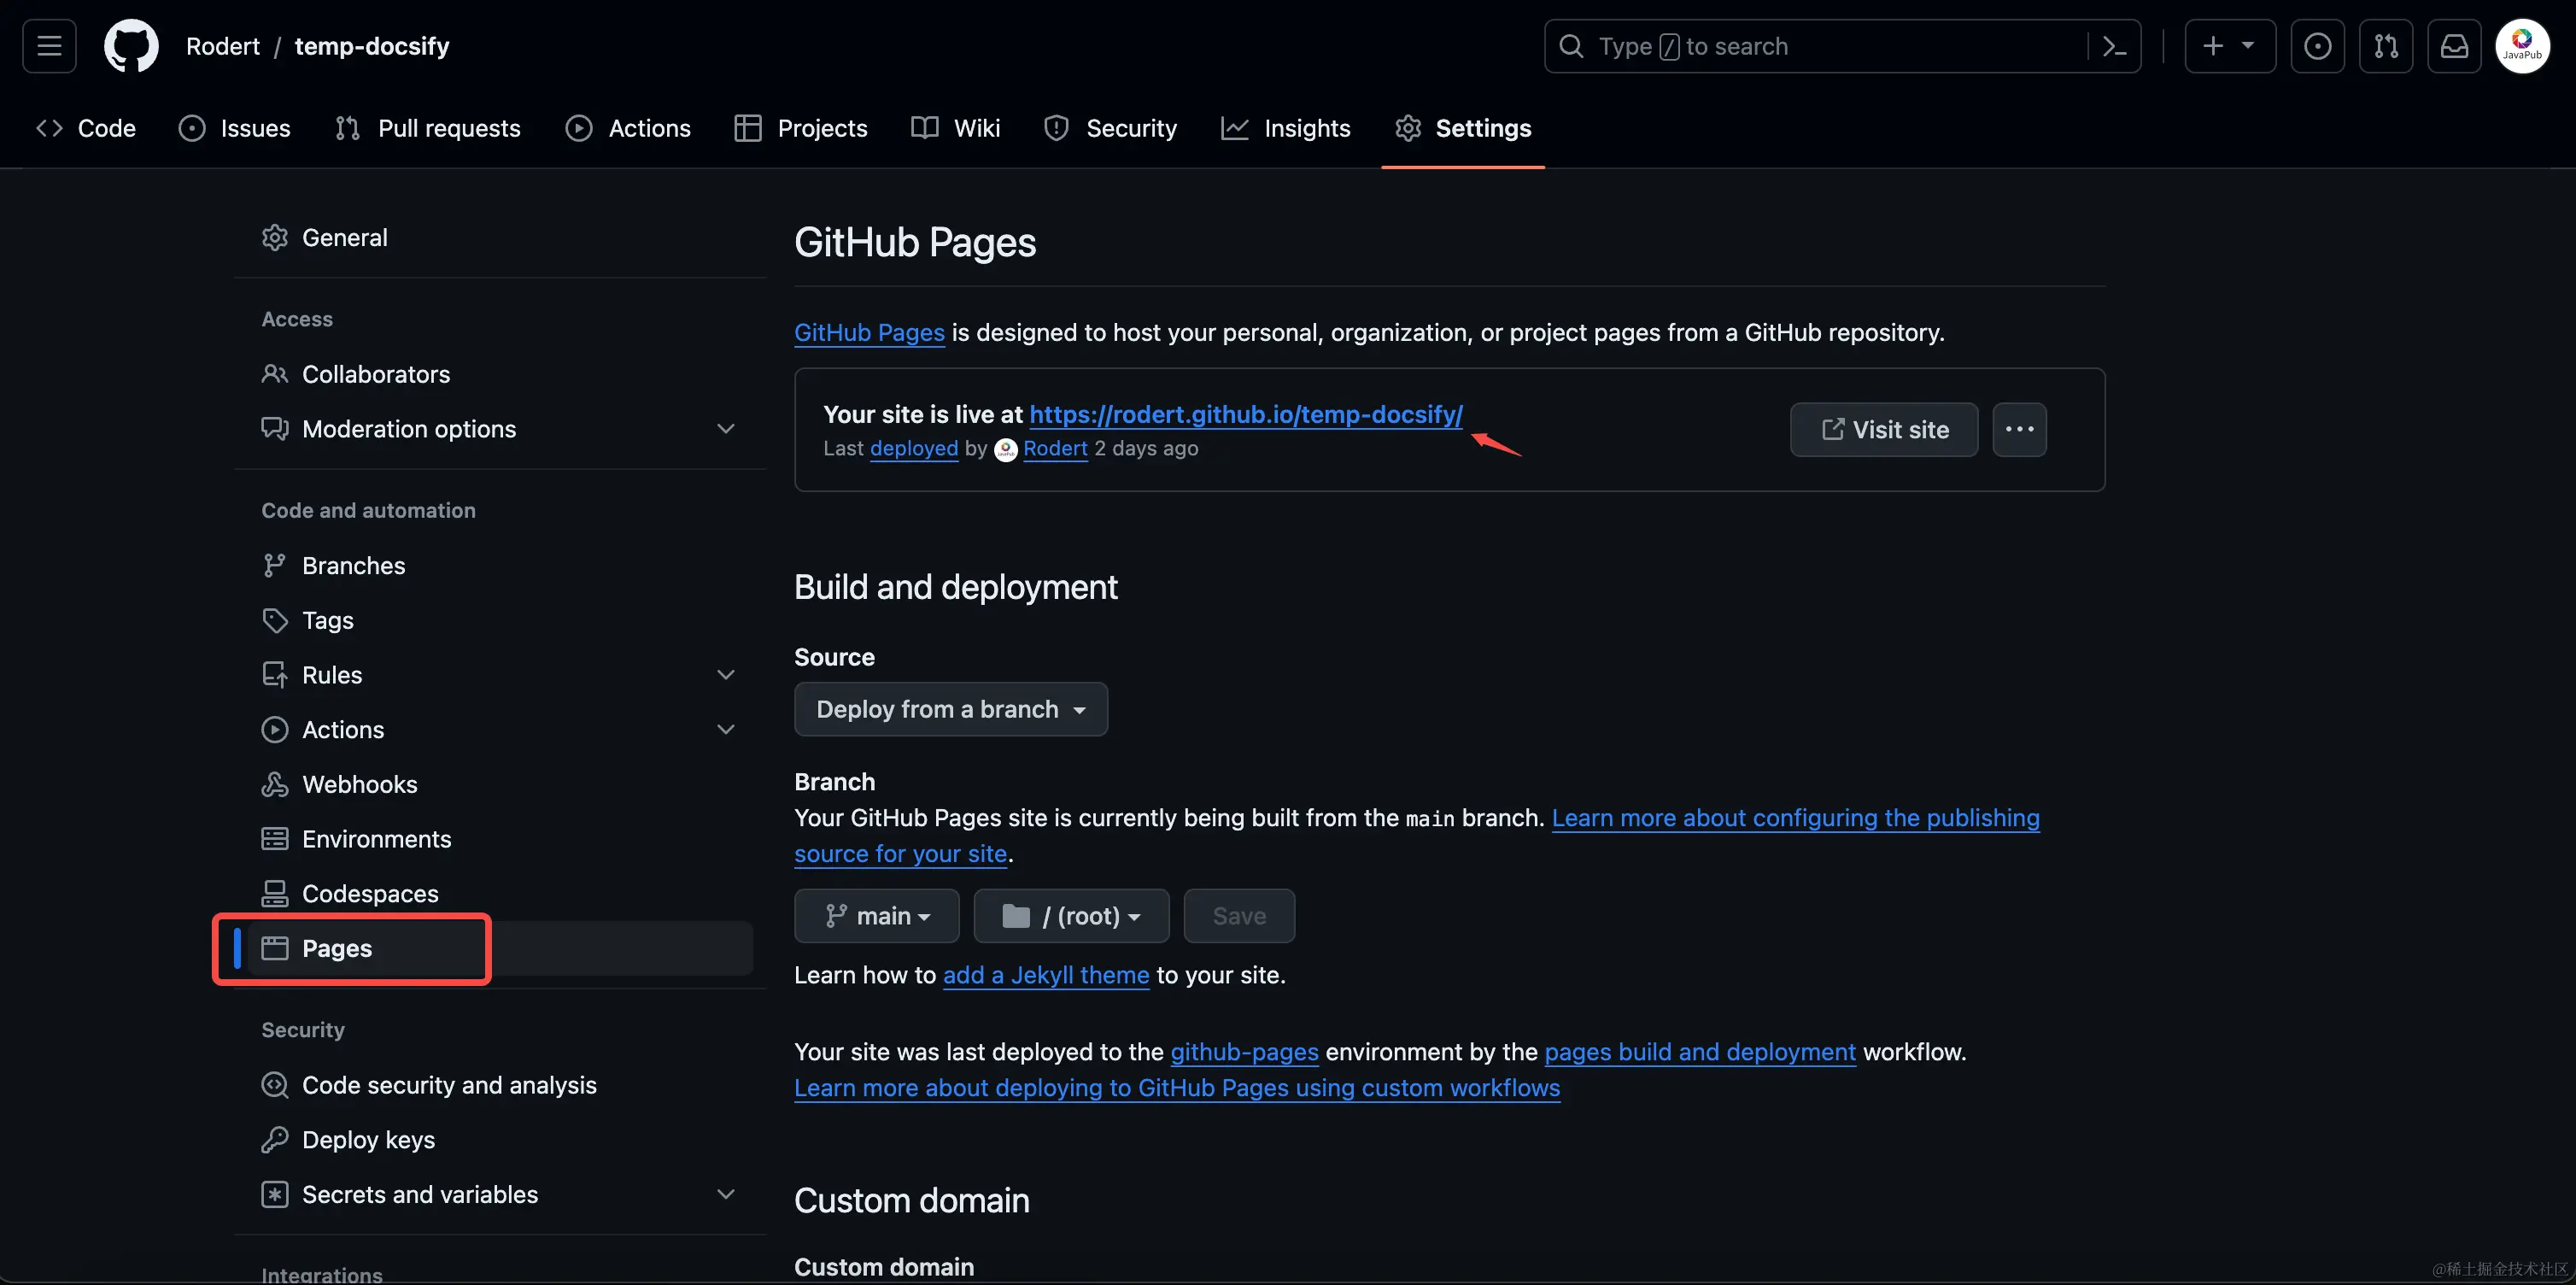The width and height of the screenshot is (2576, 1285).
Task: Focus the Type to search field
Action: tap(1820, 46)
